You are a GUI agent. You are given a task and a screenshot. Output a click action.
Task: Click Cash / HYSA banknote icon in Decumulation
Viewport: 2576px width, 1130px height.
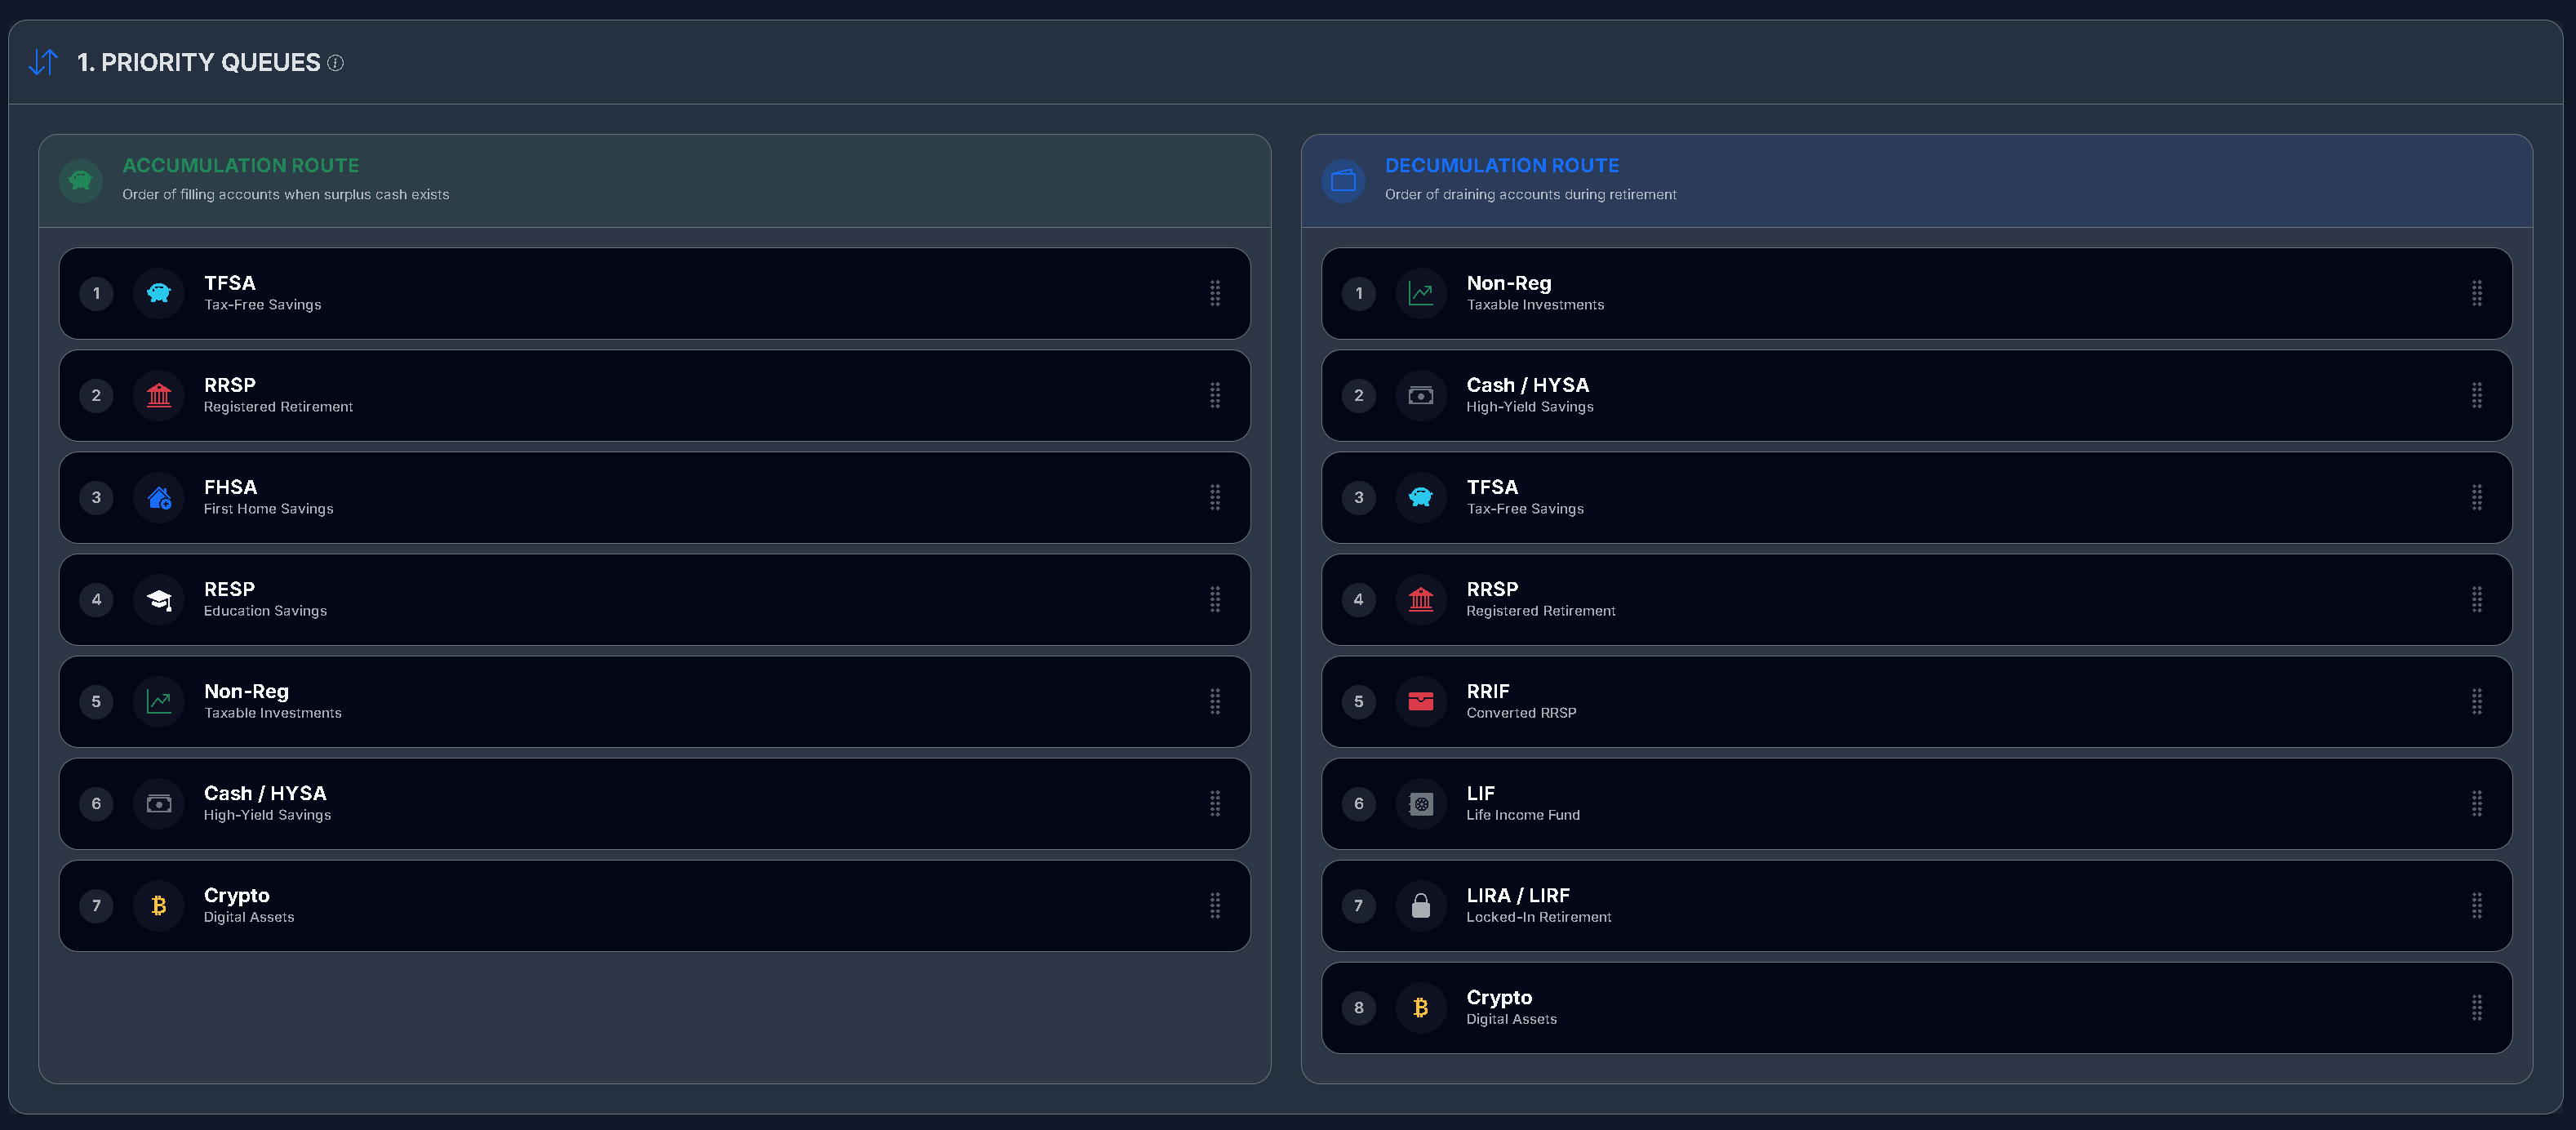[x=1421, y=395]
